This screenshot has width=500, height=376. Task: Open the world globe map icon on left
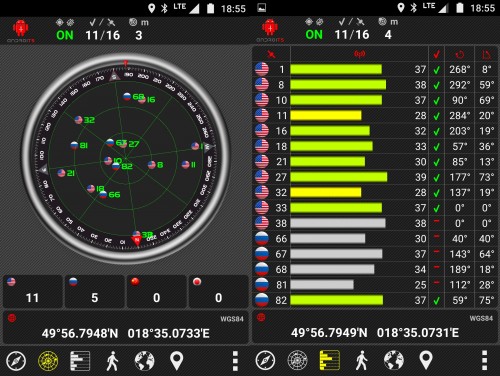[144, 361]
